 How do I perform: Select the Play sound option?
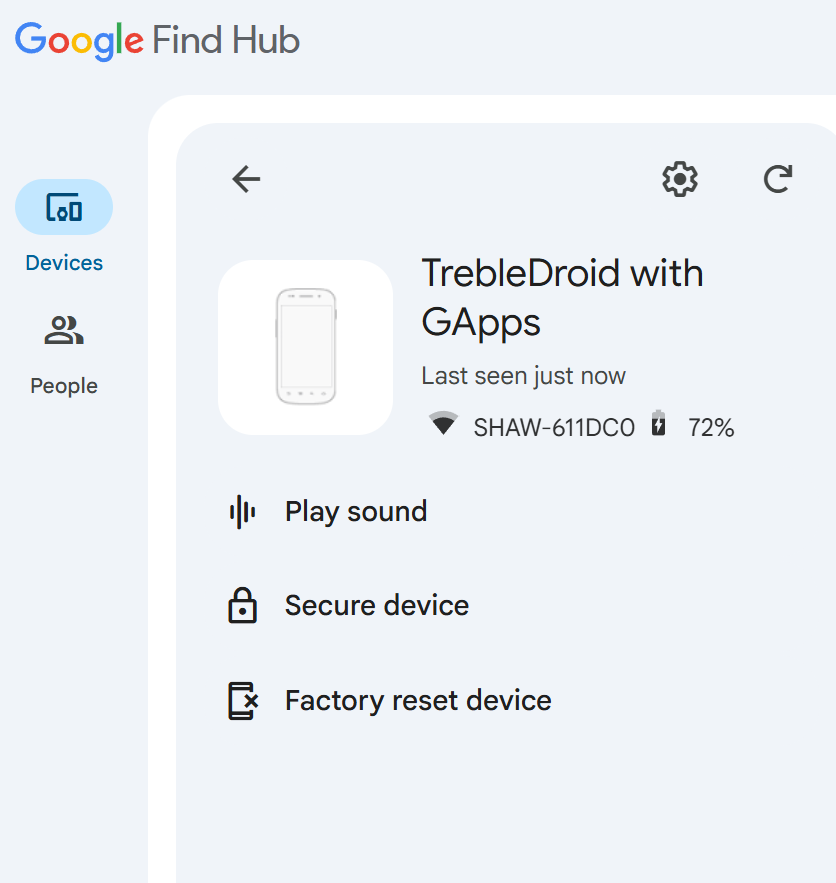pos(356,512)
